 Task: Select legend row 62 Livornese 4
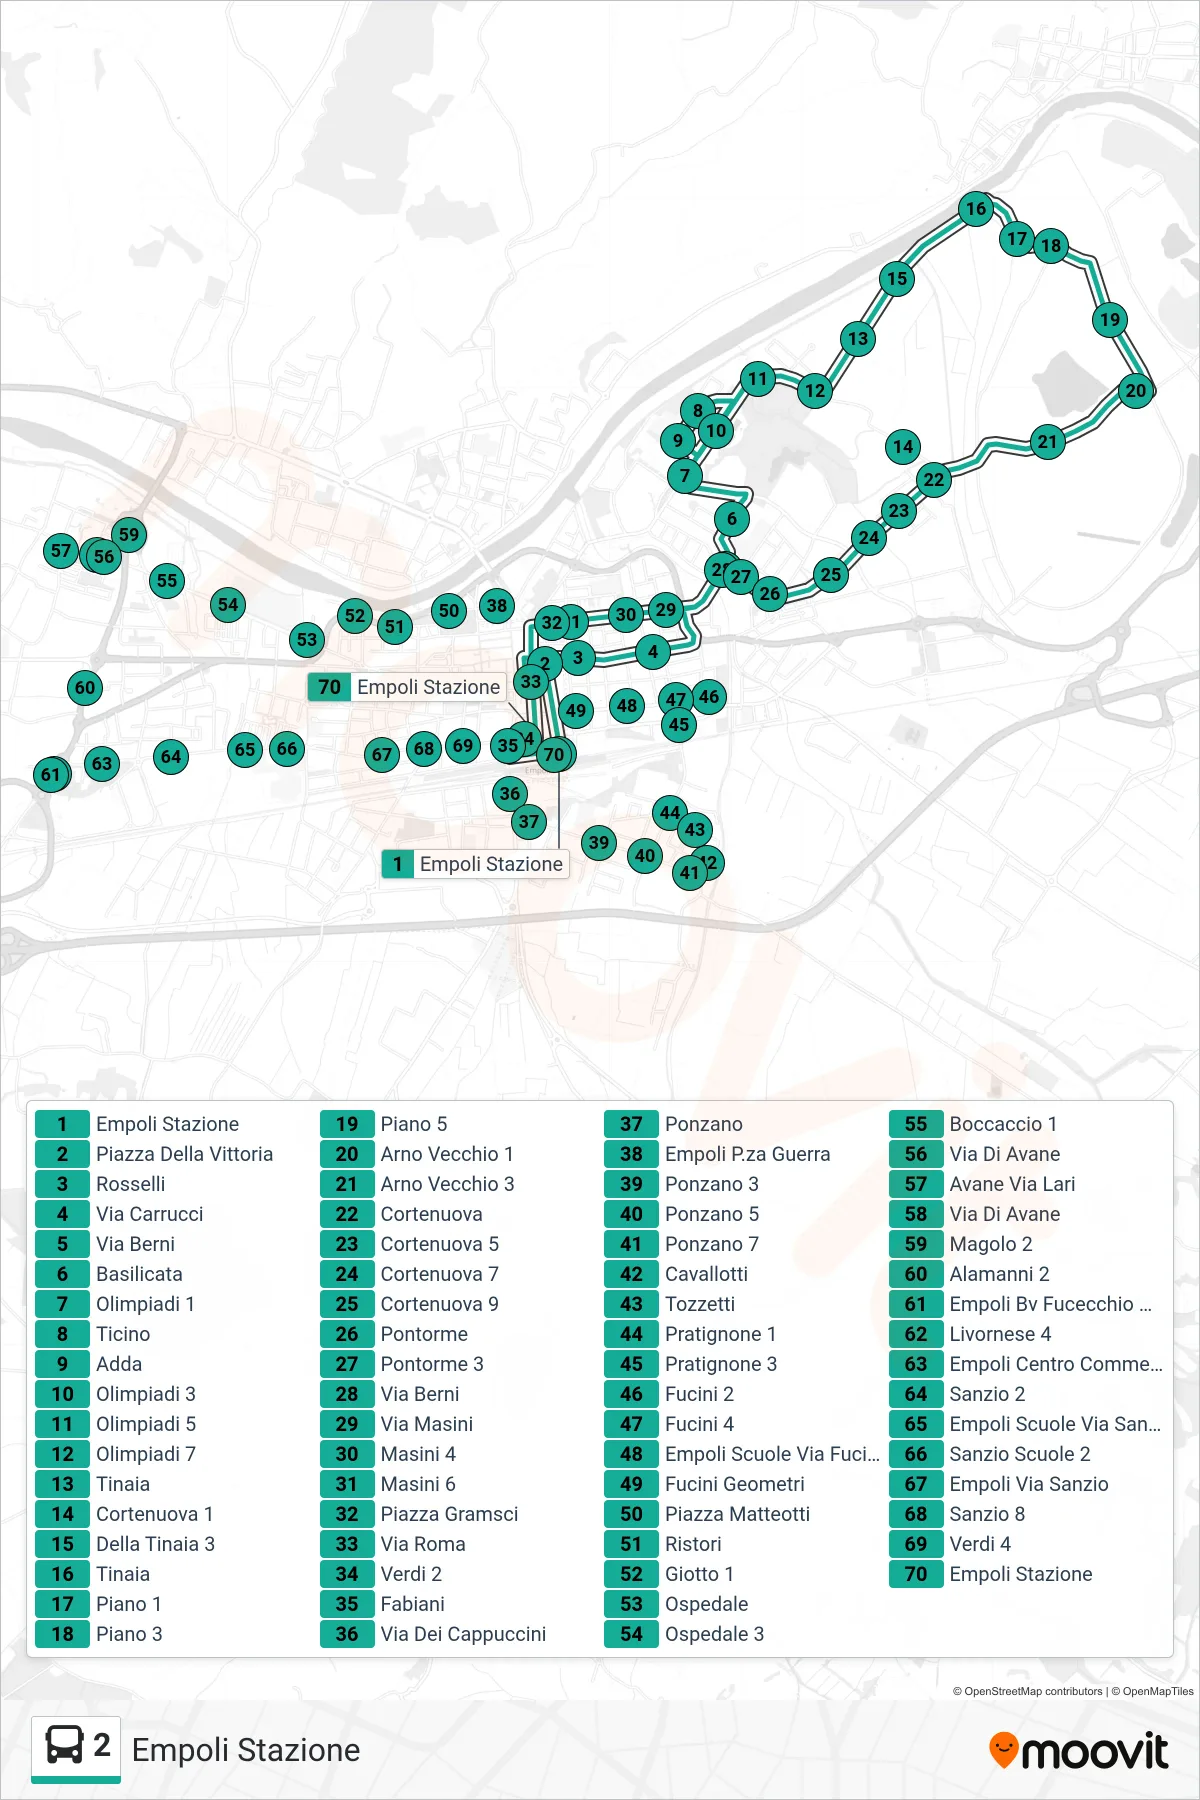972,1334
